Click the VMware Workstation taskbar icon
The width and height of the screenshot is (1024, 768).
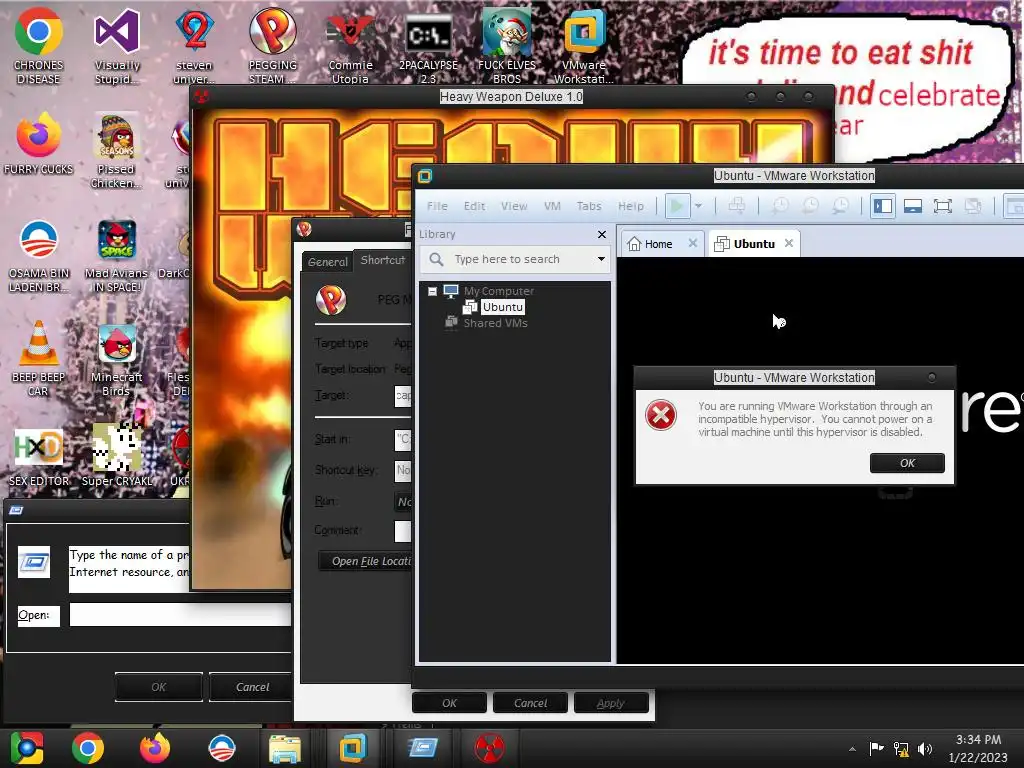coord(353,748)
